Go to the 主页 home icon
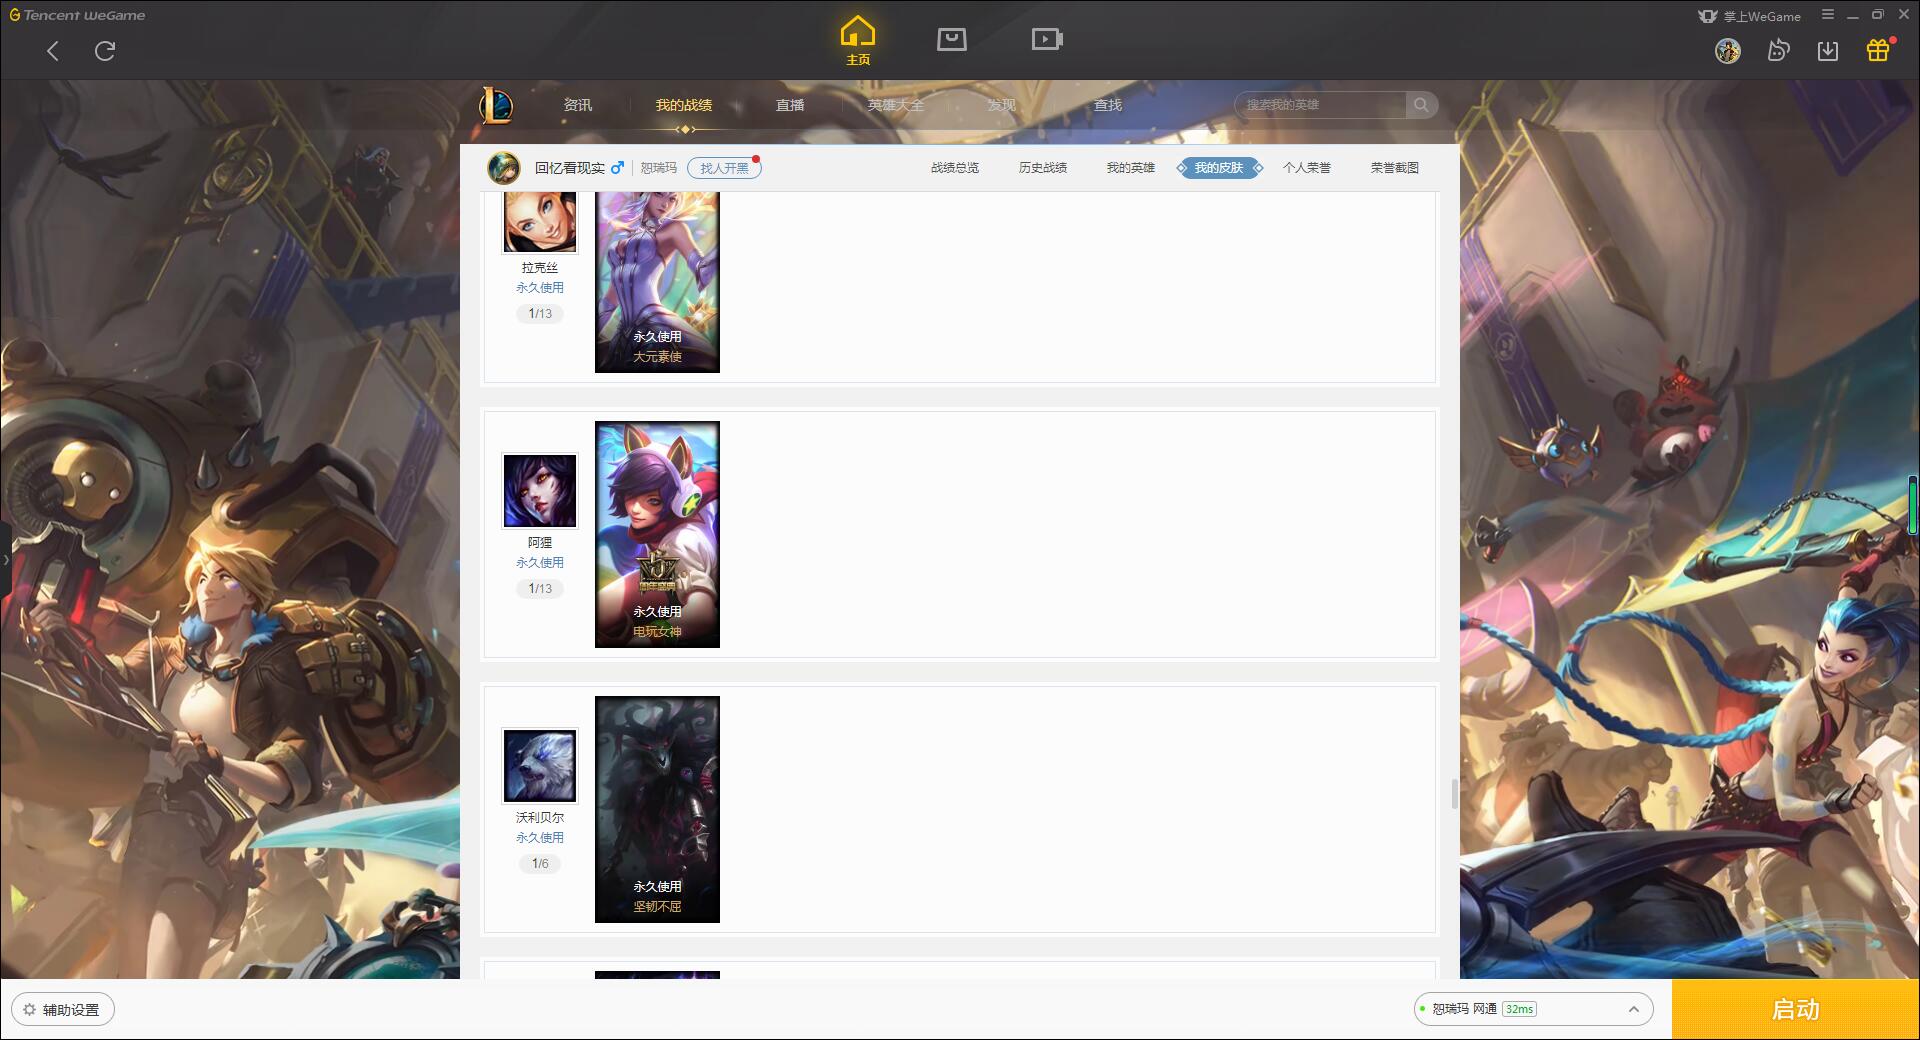Viewport: 1920px width, 1040px height. pyautogui.click(x=858, y=42)
